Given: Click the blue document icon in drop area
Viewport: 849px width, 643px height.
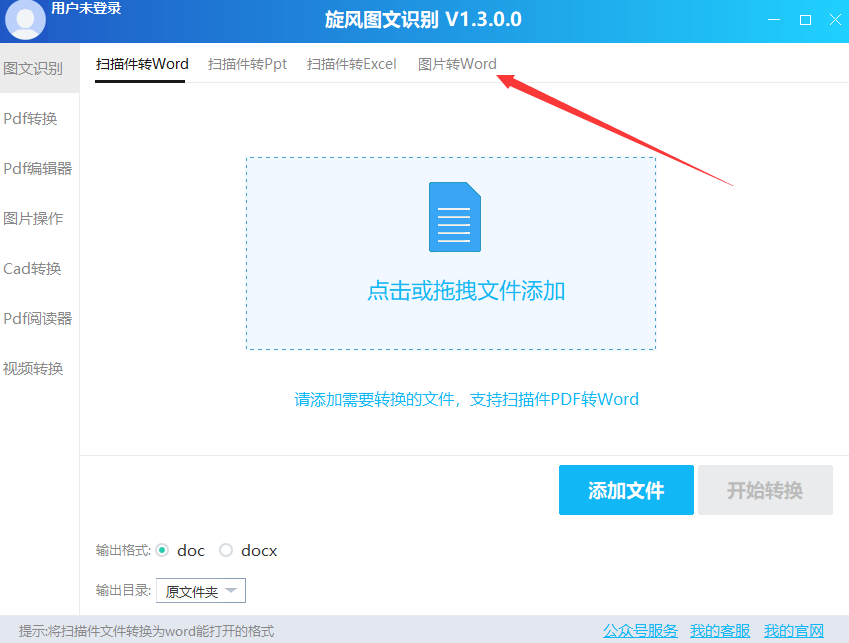Looking at the screenshot, I should point(455,217).
